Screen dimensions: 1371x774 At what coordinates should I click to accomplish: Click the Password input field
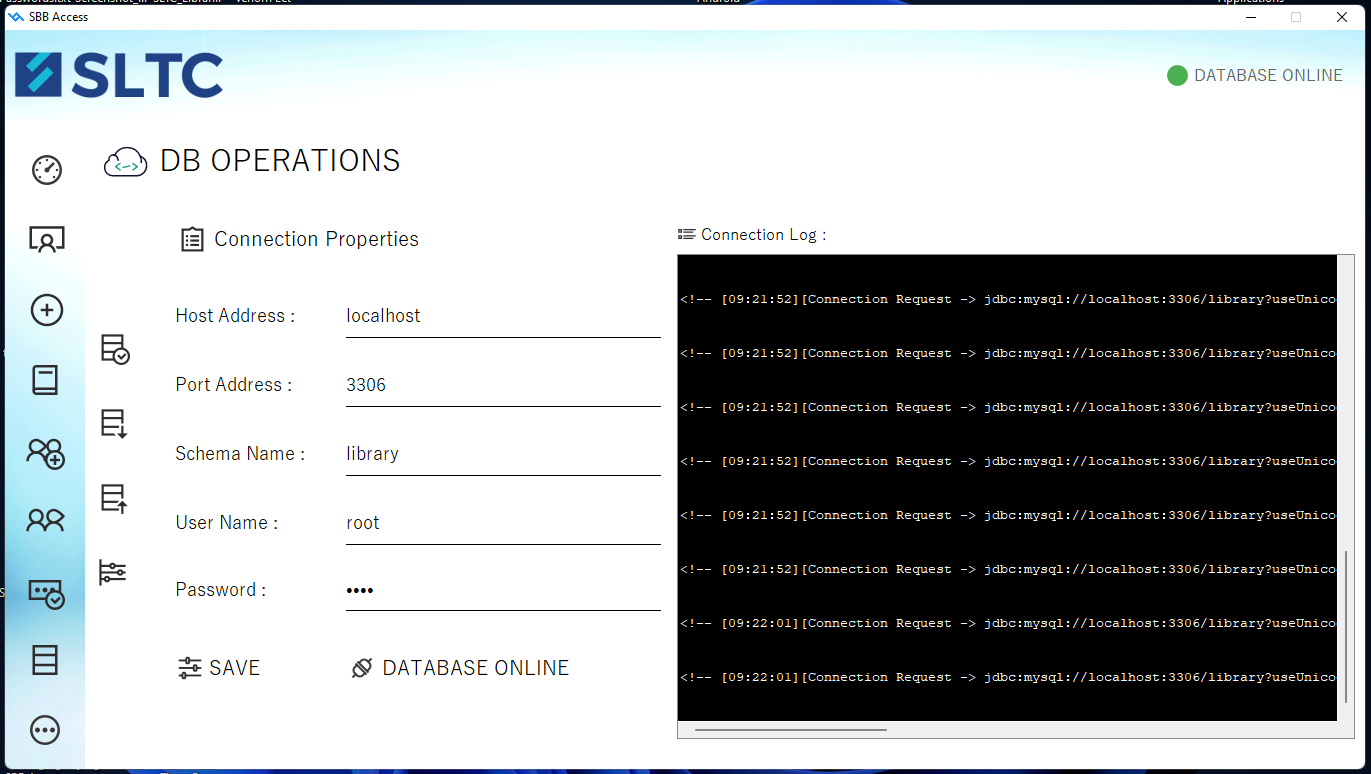tap(503, 590)
